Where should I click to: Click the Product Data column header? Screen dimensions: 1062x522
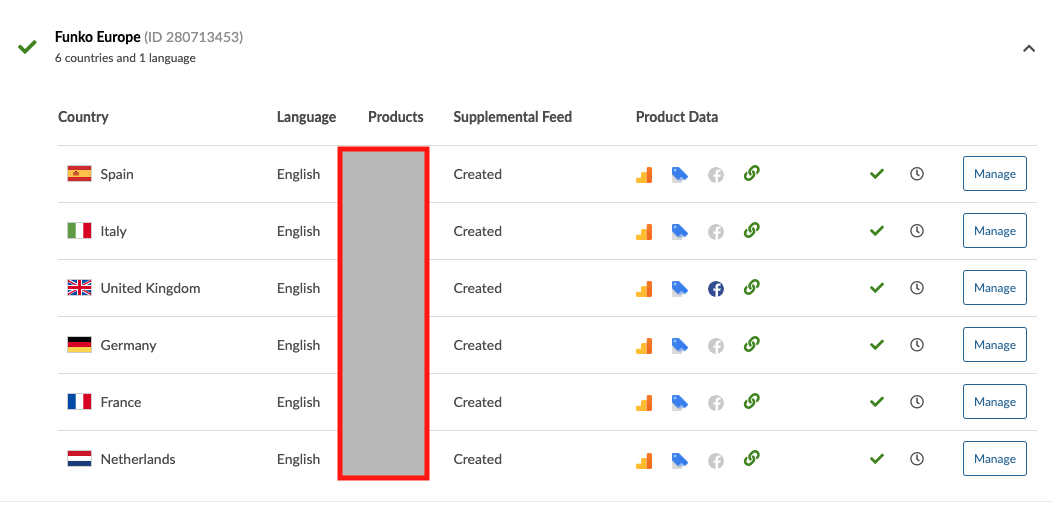[677, 117]
